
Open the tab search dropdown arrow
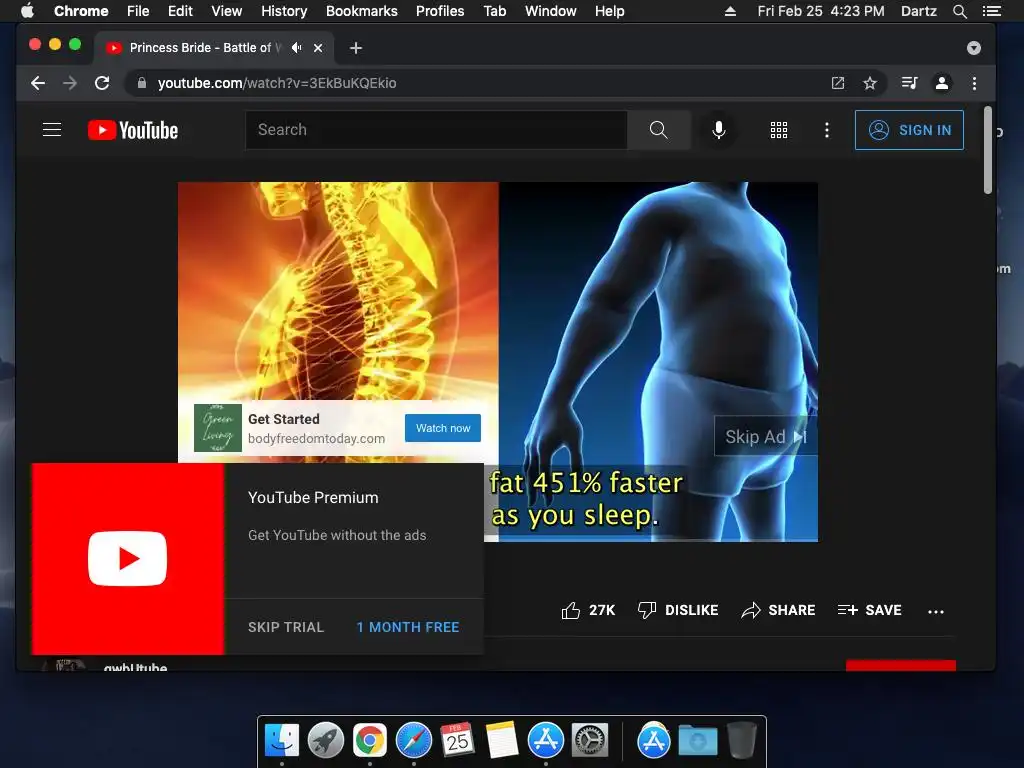coord(974,48)
